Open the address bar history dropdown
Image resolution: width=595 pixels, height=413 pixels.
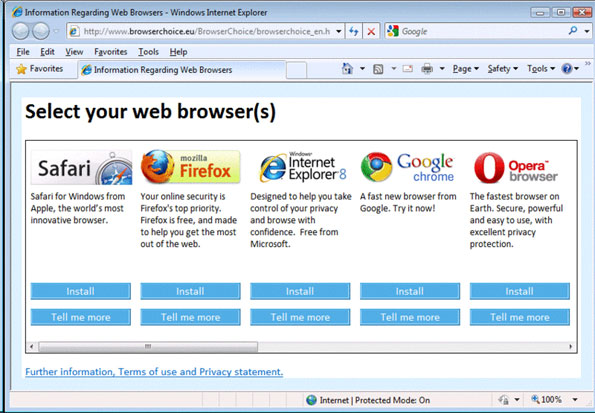pyautogui.click(x=338, y=32)
